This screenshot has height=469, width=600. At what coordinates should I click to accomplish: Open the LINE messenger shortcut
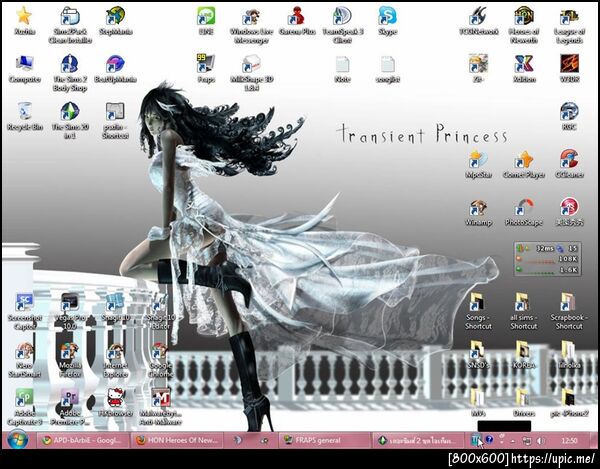(x=206, y=21)
